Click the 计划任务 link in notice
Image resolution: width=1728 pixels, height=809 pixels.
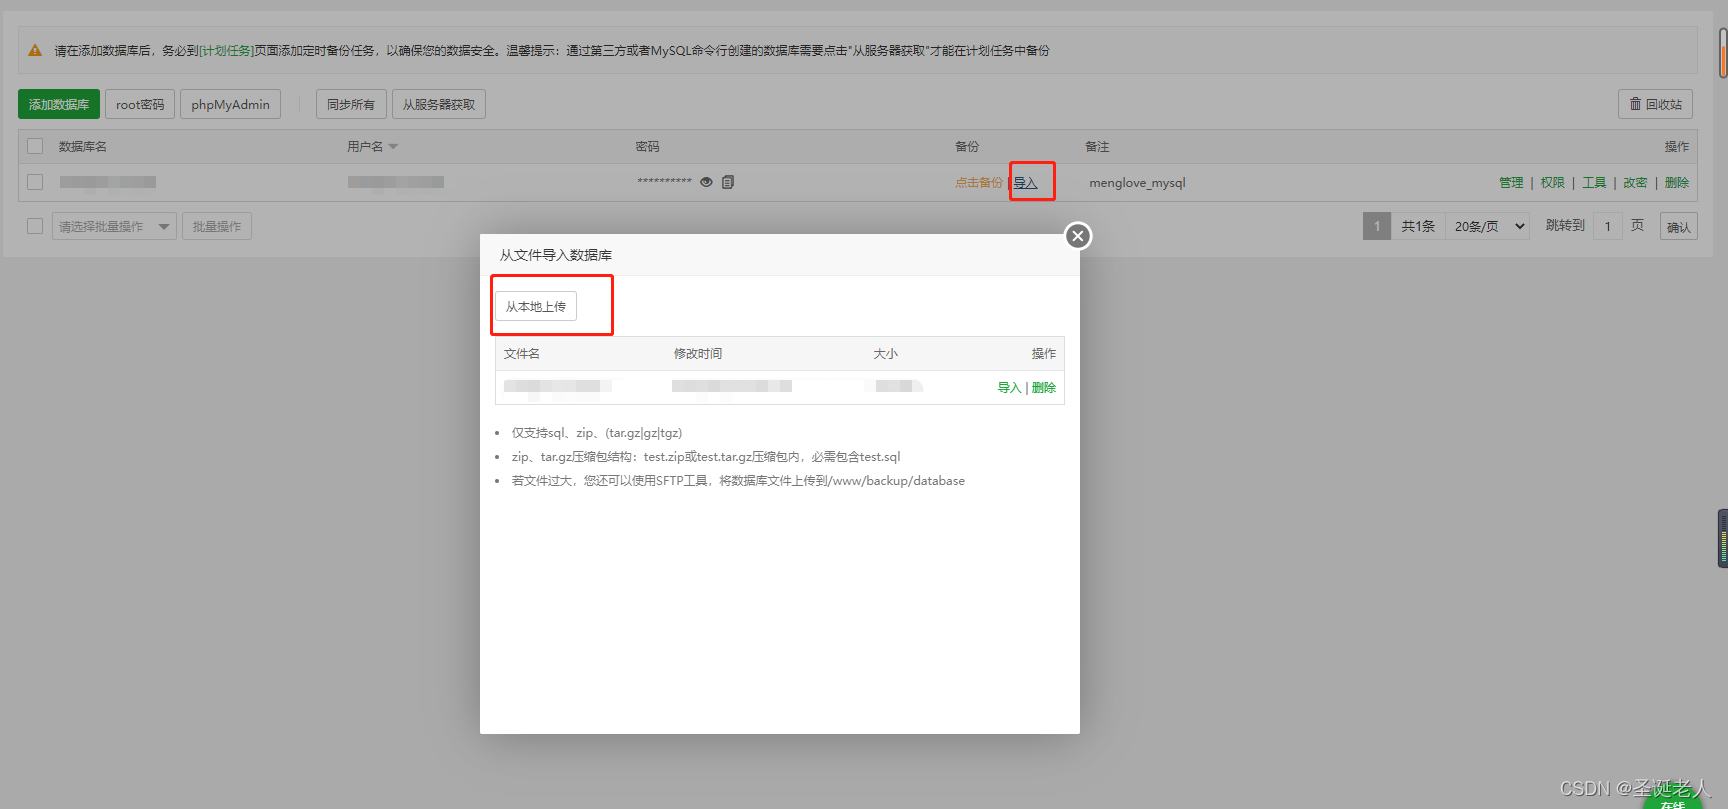click(x=226, y=50)
